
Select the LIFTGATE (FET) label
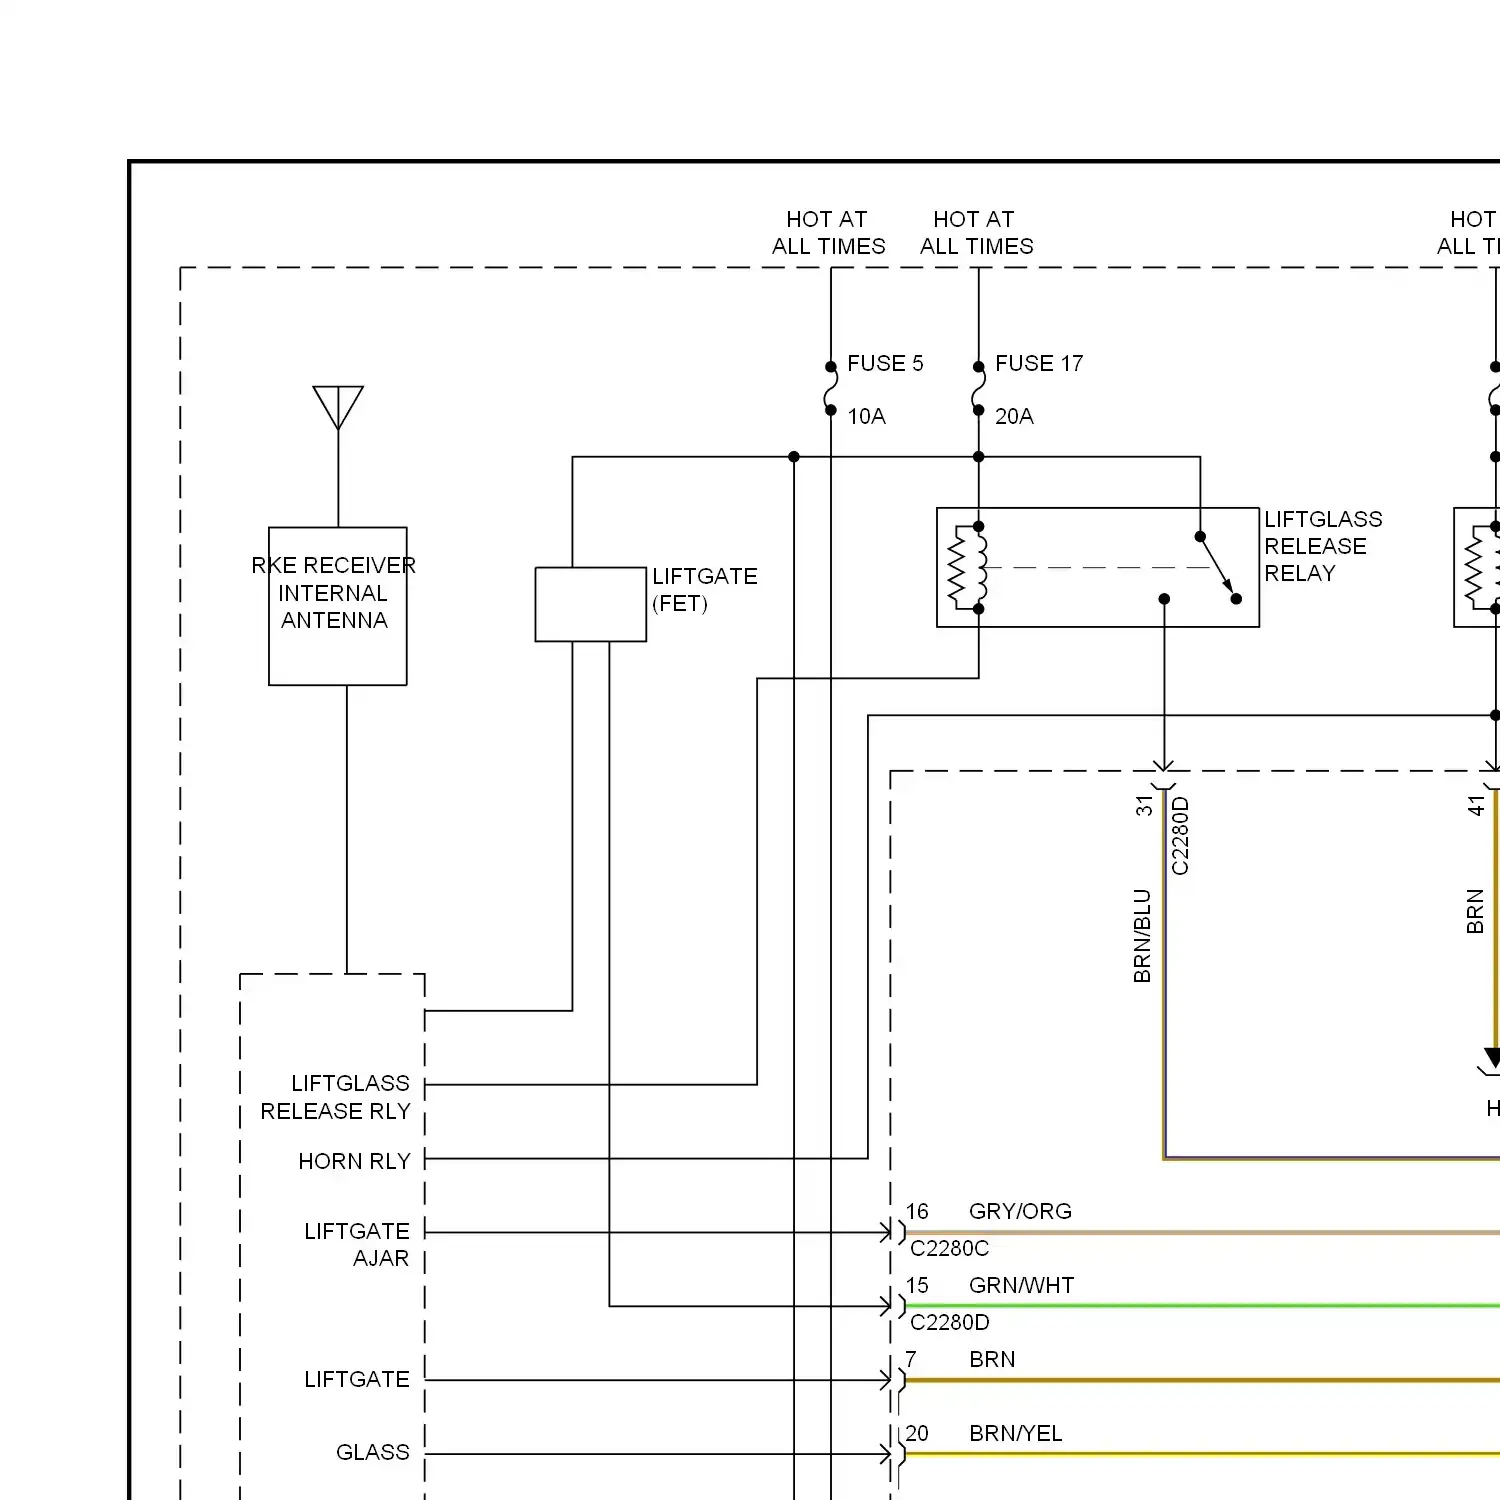click(704, 590)
